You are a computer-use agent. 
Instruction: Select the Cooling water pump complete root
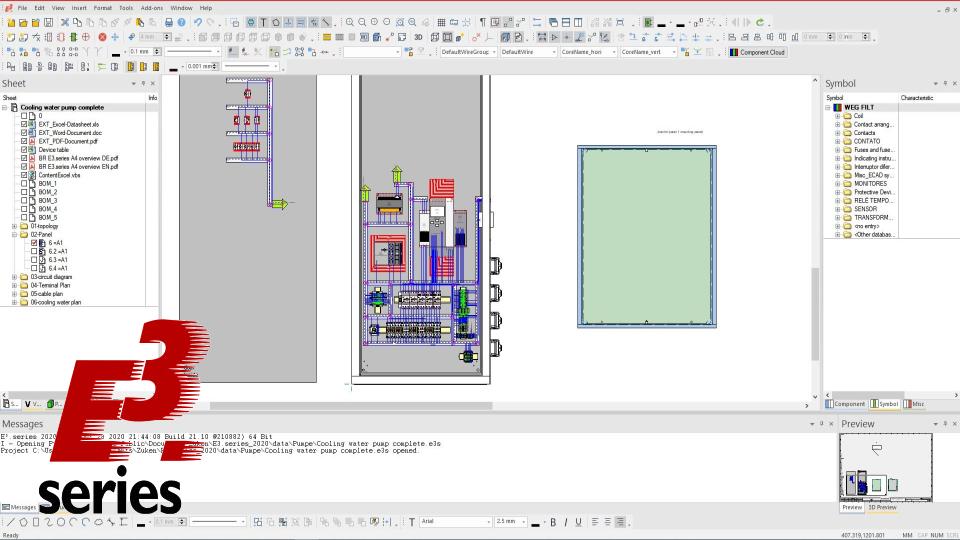point(62,108)
